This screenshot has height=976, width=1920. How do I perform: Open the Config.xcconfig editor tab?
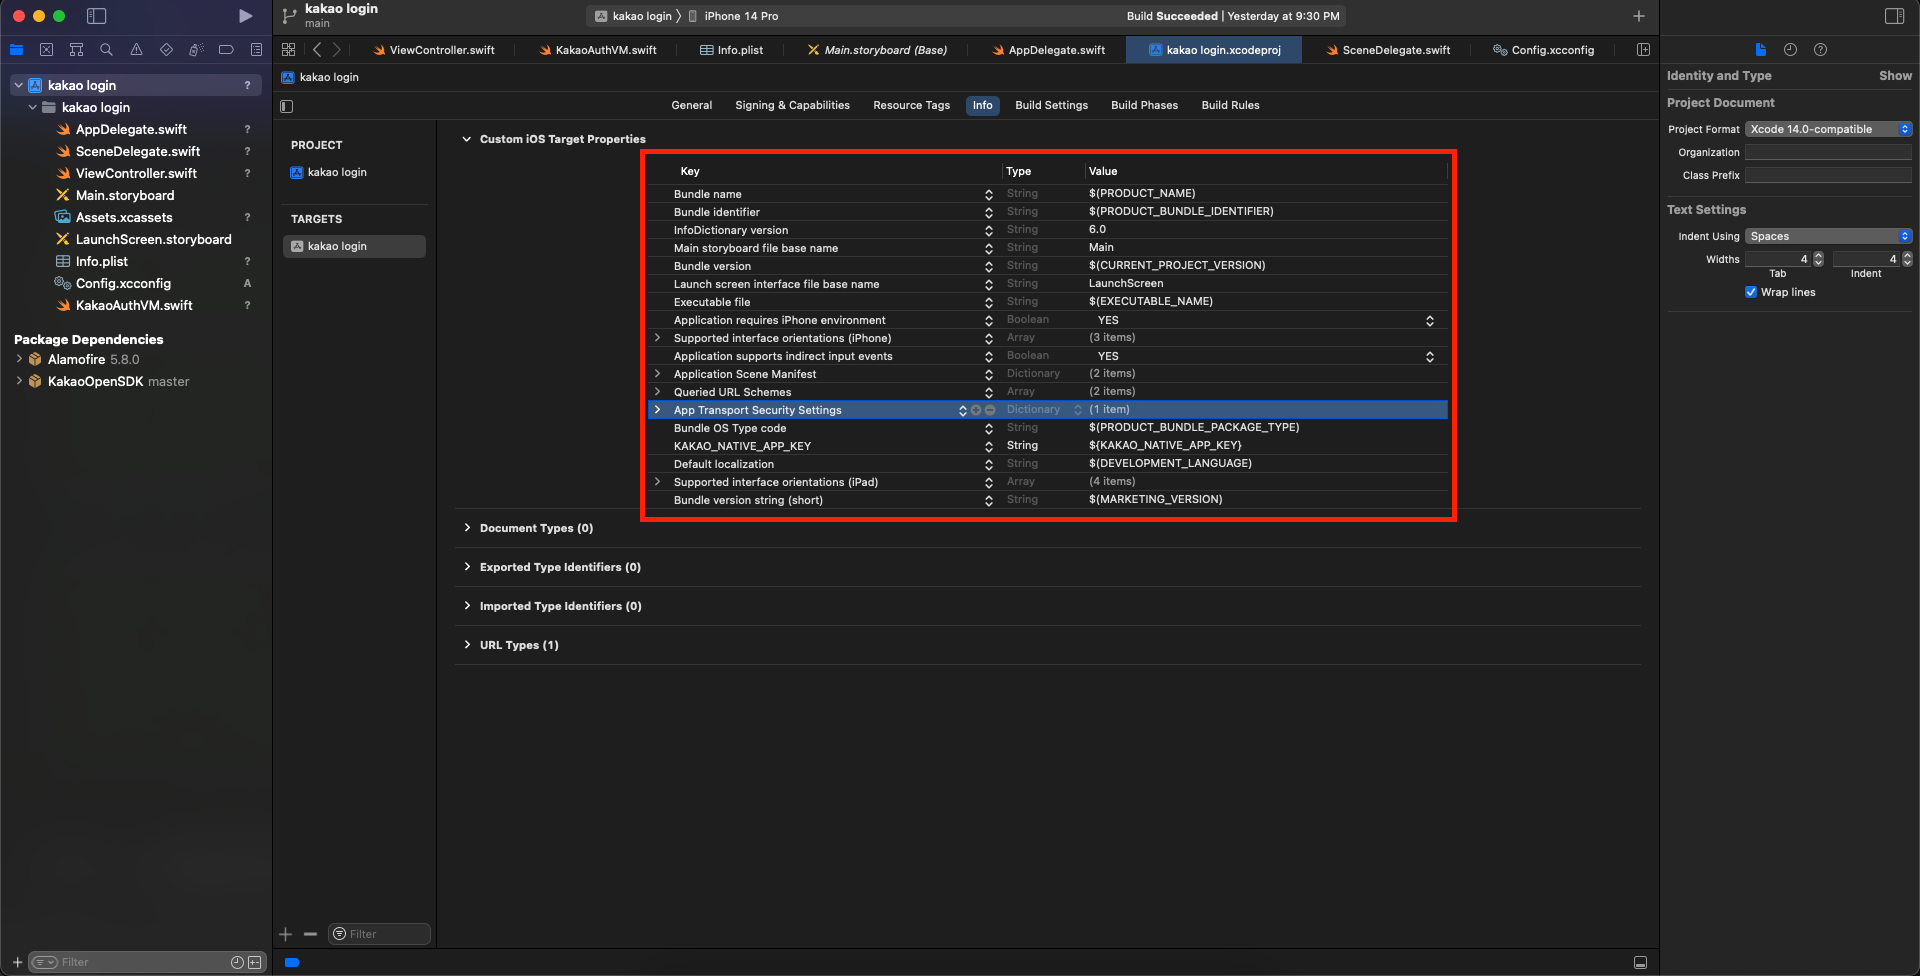click(x=1544, y=50)
